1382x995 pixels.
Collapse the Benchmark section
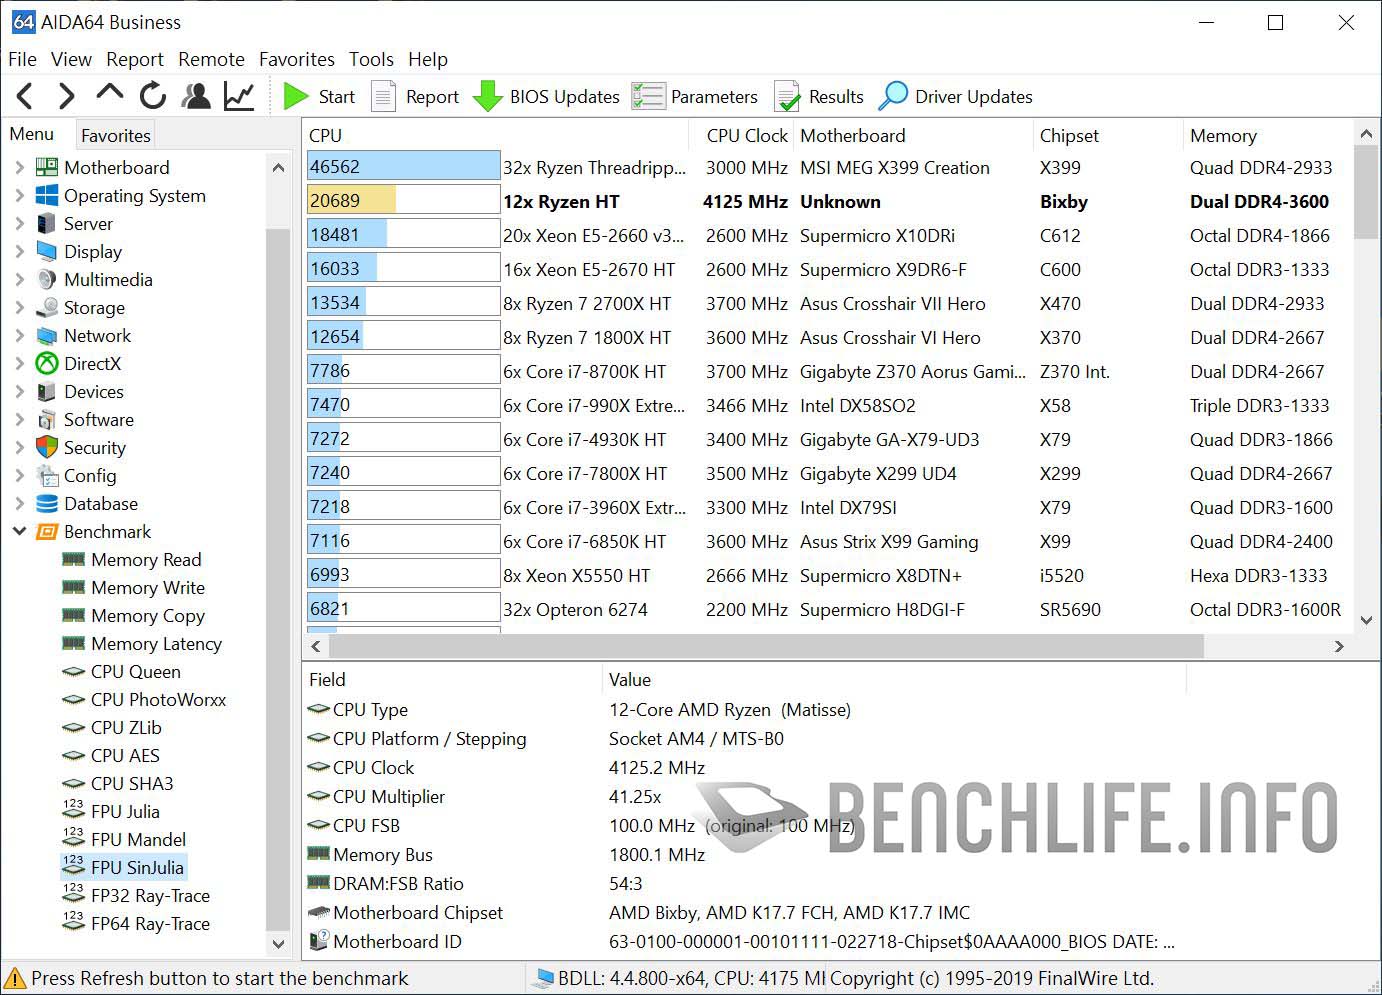(x=20, y=531)
